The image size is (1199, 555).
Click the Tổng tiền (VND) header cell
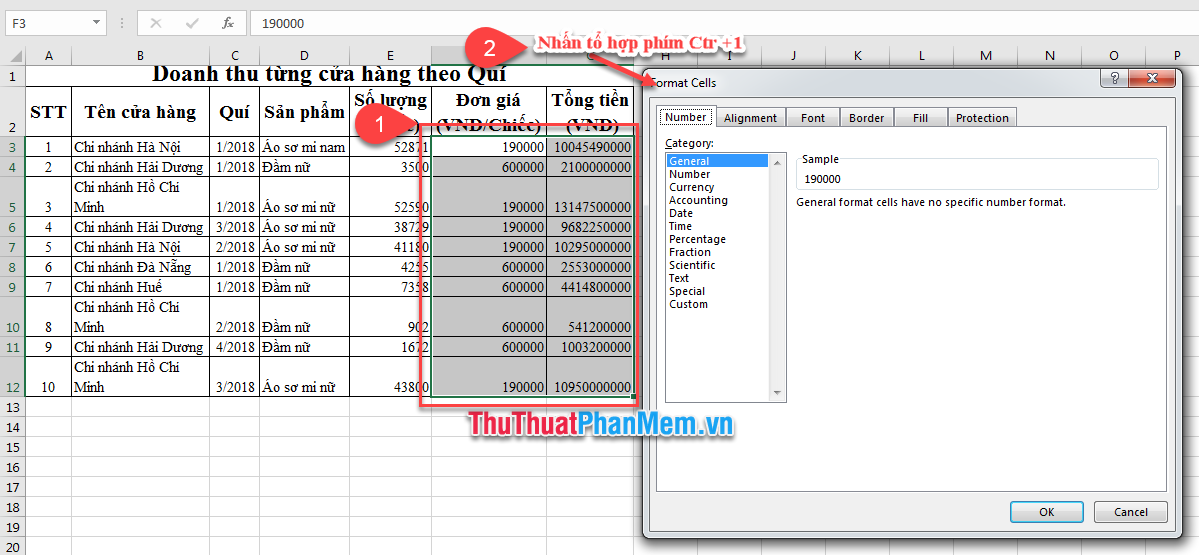tap(590, 112)
